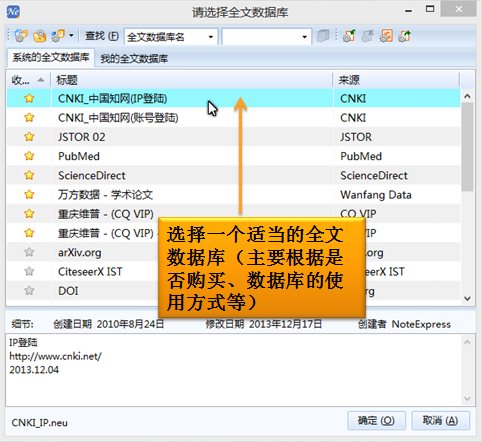482x442 pixels.
Task: Select the CNKI_中国知网(IP登陆) database row
Action: 233,98
